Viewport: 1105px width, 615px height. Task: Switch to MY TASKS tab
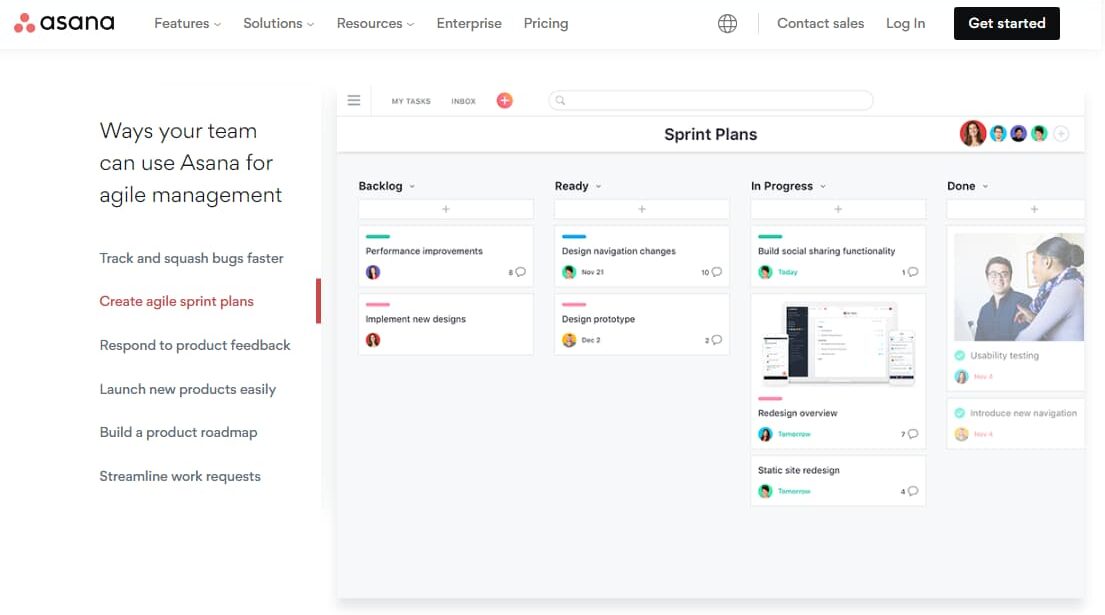pos(411,101)
